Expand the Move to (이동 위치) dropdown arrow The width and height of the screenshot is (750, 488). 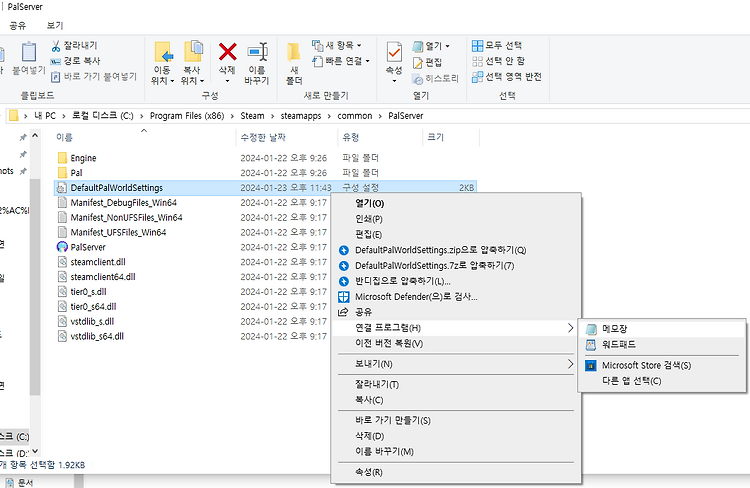pyautogui.click(x=172, y=81)
